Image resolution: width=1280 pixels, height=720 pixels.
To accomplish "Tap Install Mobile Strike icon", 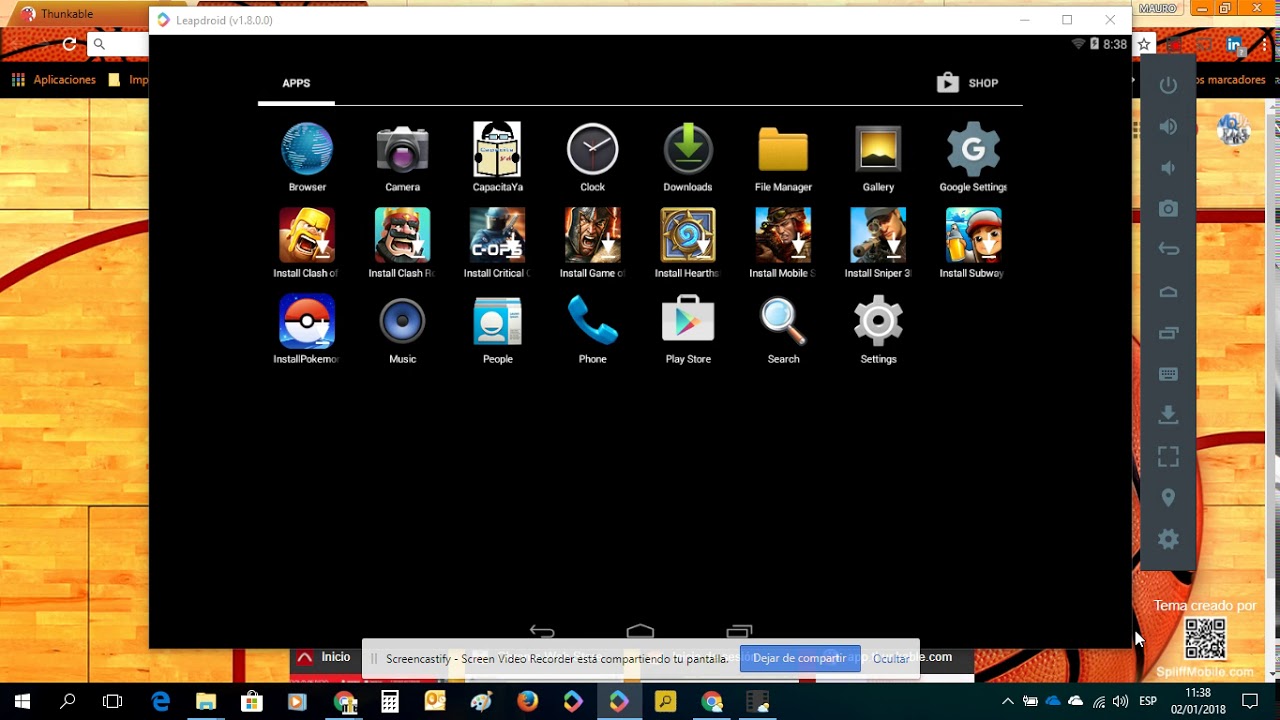I will [x=783, y=235].
